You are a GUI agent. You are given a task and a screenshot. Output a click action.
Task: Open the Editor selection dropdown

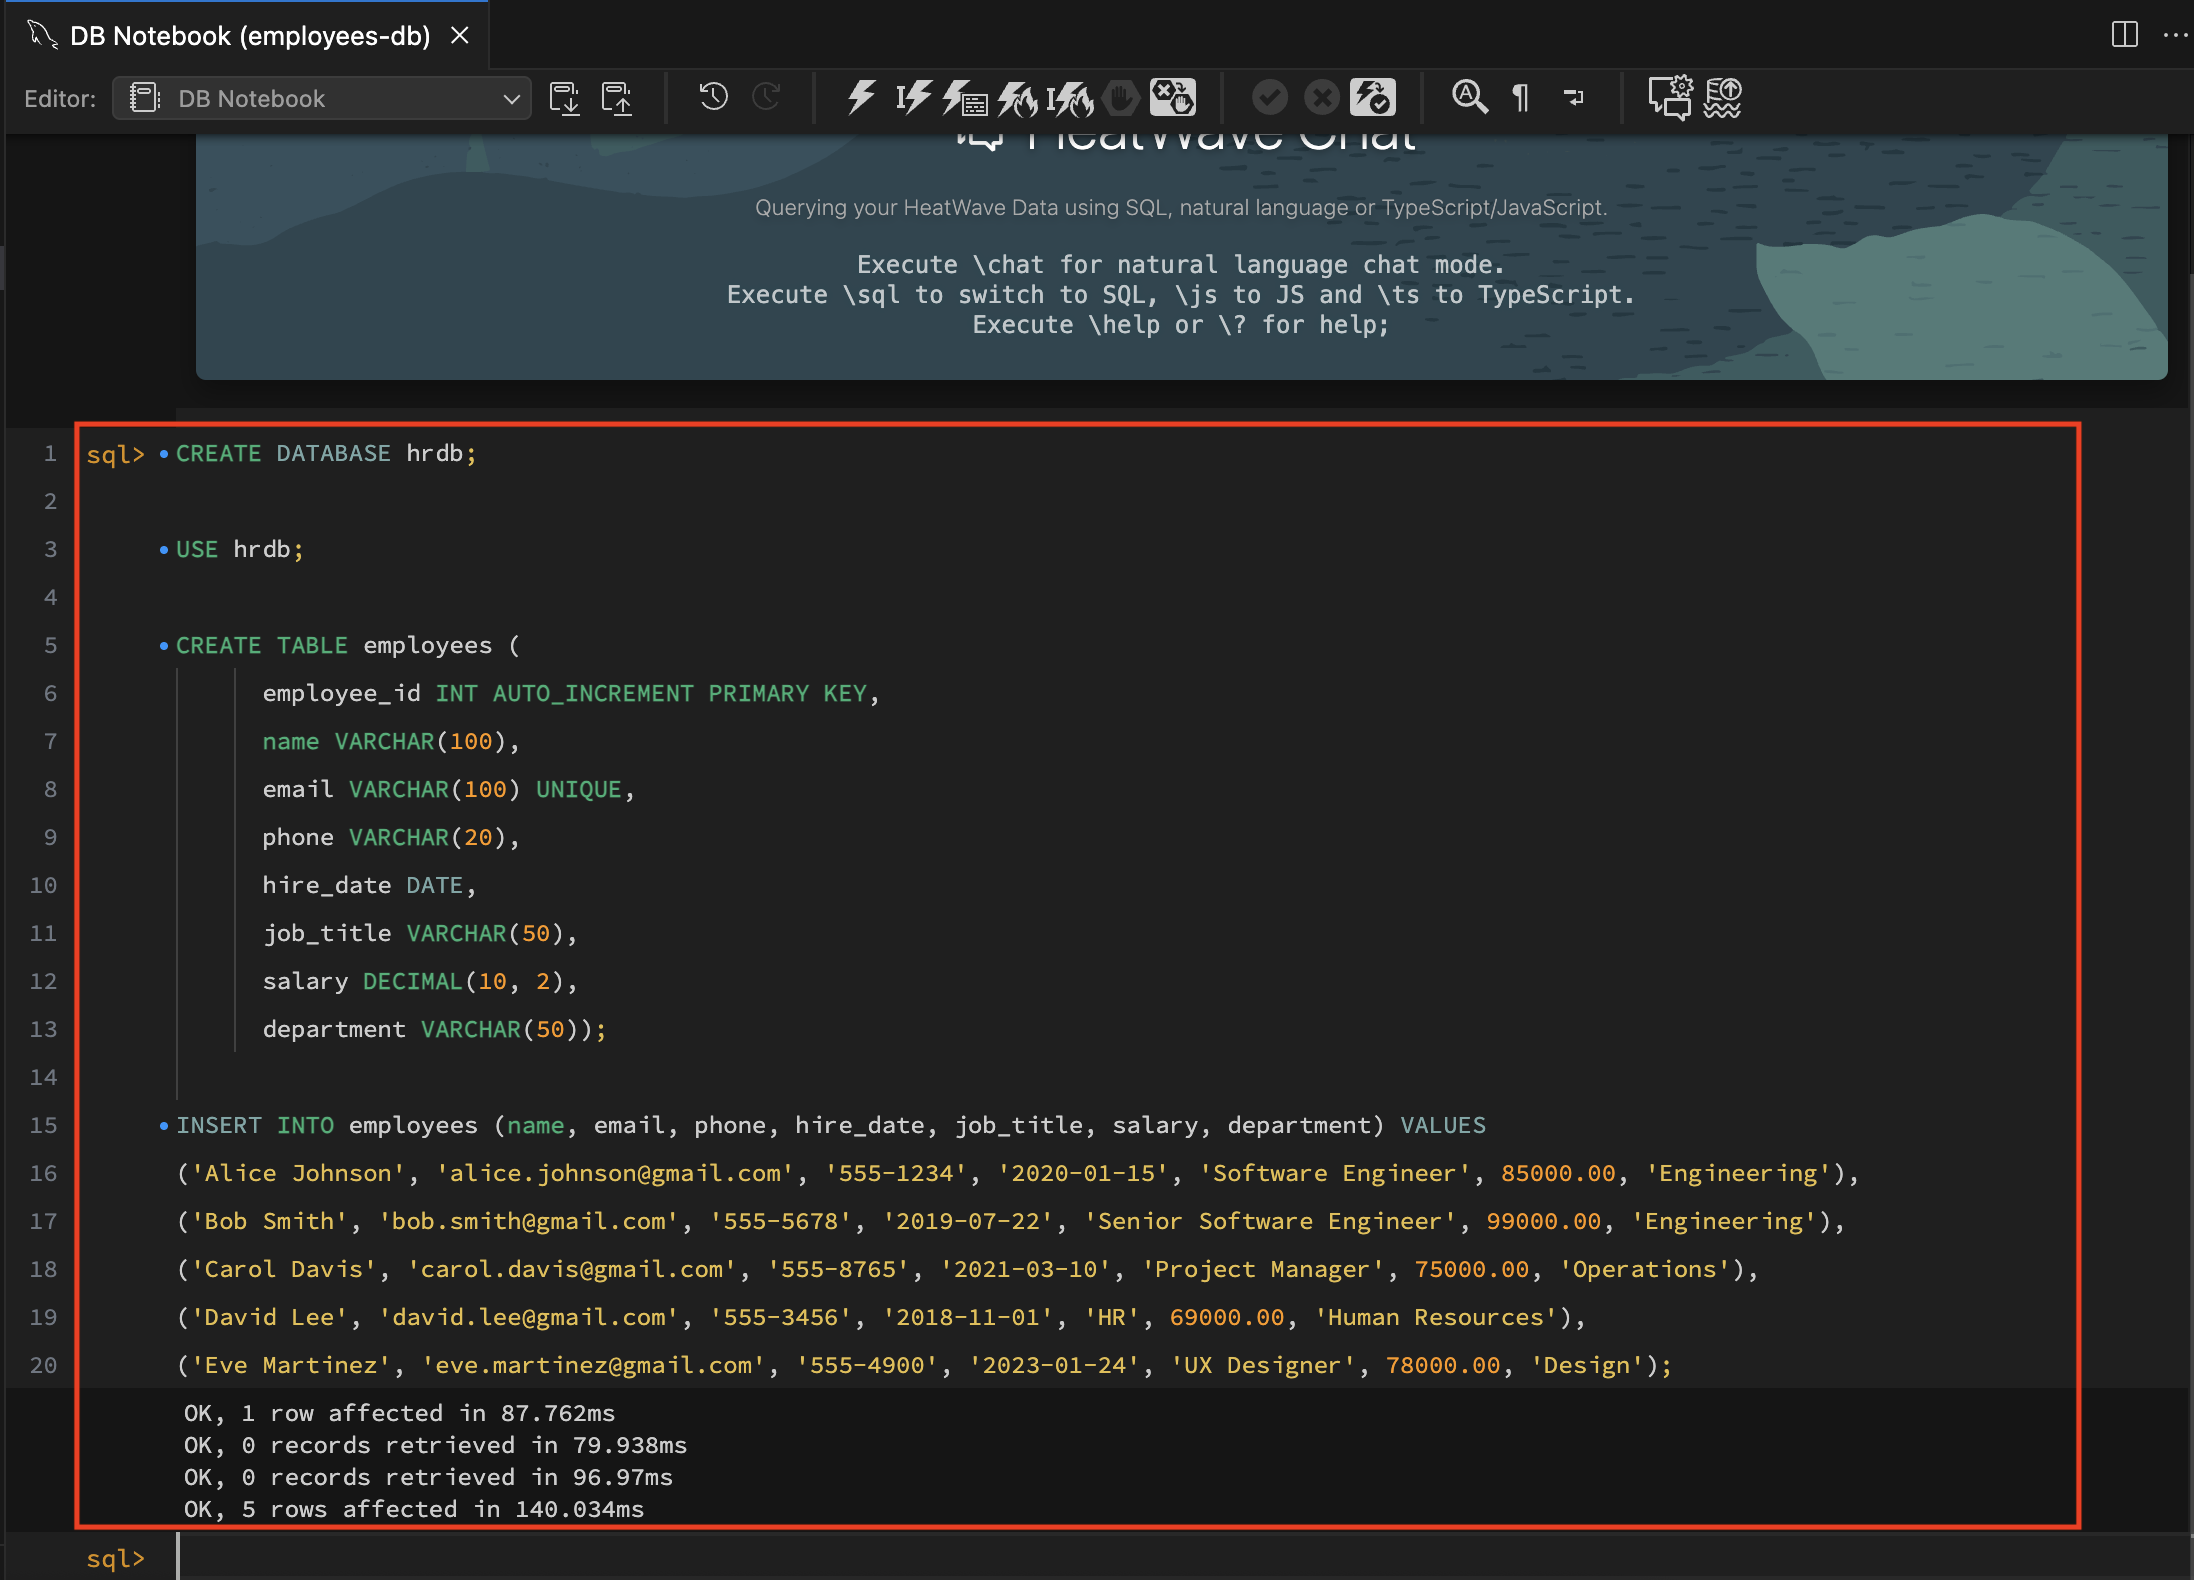click(x=320, y=98)
